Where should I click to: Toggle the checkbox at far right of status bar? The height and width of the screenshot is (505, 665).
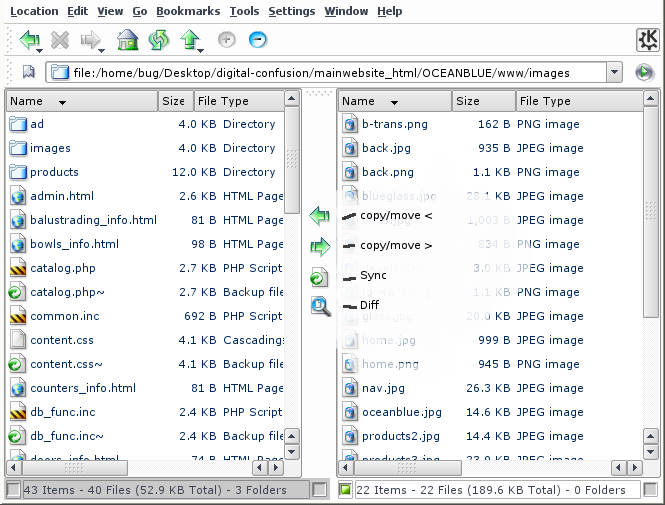(650, 490)
